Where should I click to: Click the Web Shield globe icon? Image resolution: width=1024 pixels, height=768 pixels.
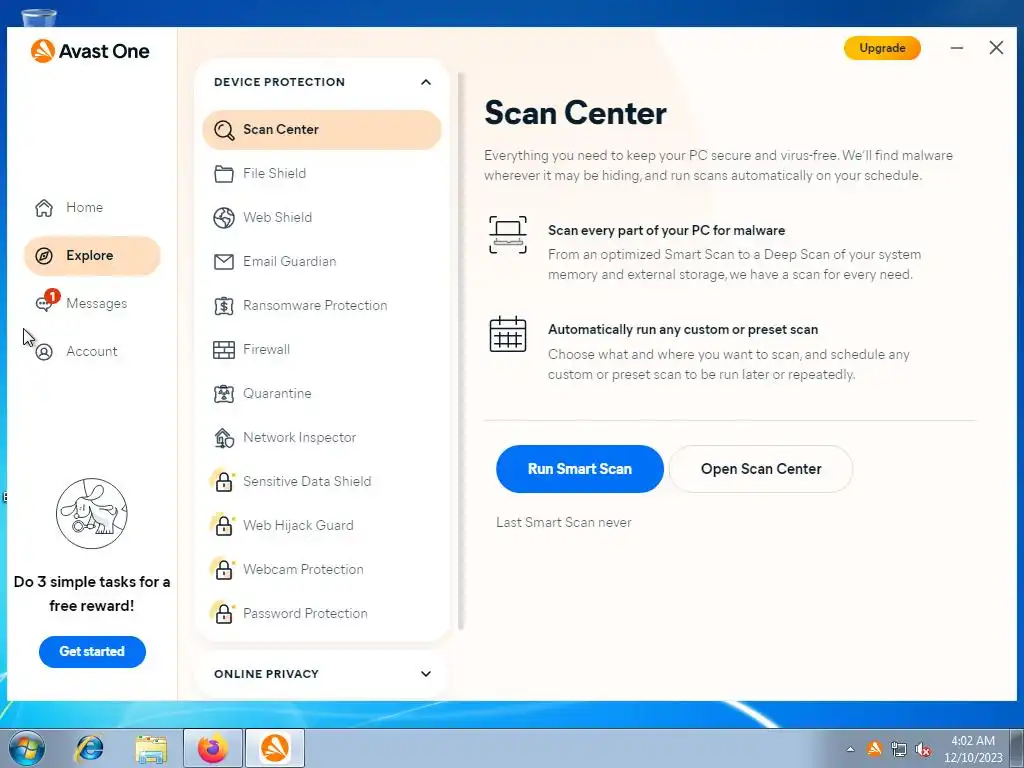tap(224, 217)
